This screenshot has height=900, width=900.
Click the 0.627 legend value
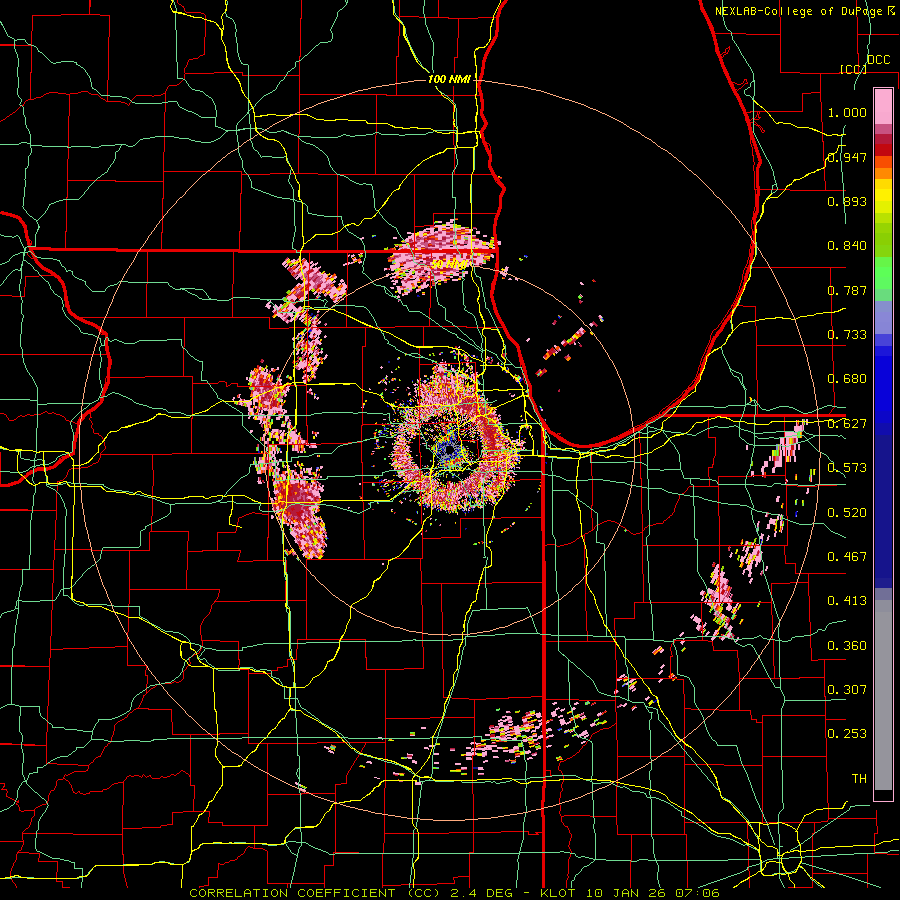pos(847,424)
